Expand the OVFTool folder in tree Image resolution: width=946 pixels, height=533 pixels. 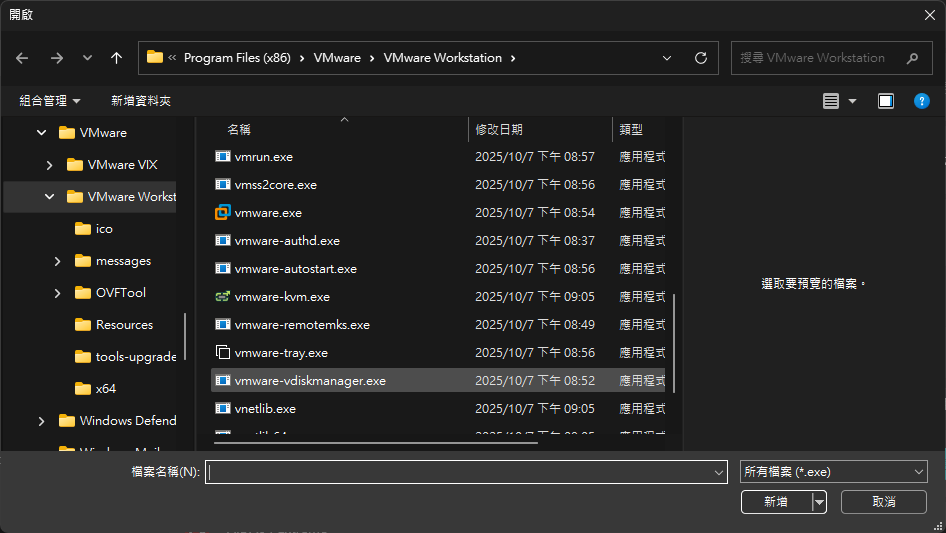[x=57, y=293]
